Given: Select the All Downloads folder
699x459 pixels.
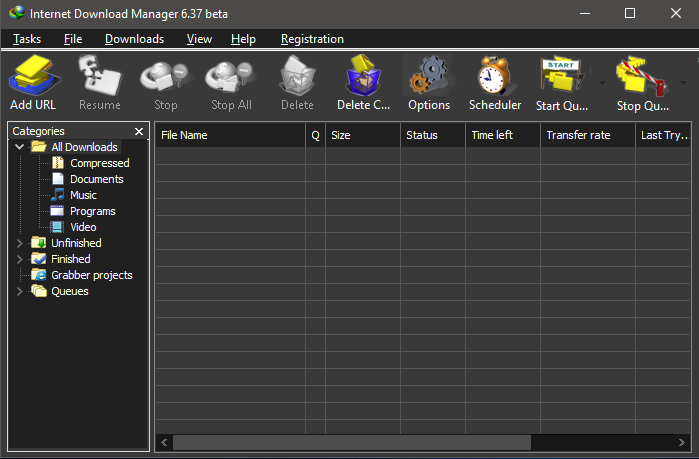Looking at the screenshot, I should [x=84, y=147].
